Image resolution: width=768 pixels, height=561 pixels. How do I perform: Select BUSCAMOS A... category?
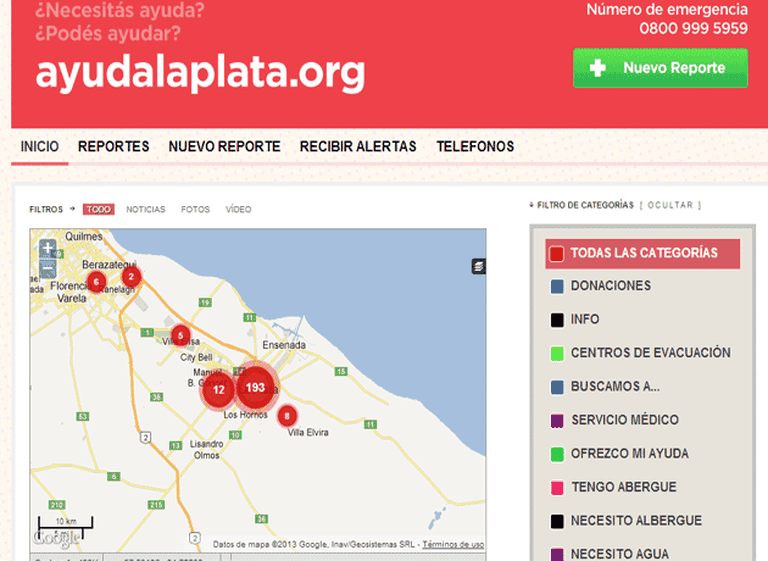(605, 387)
